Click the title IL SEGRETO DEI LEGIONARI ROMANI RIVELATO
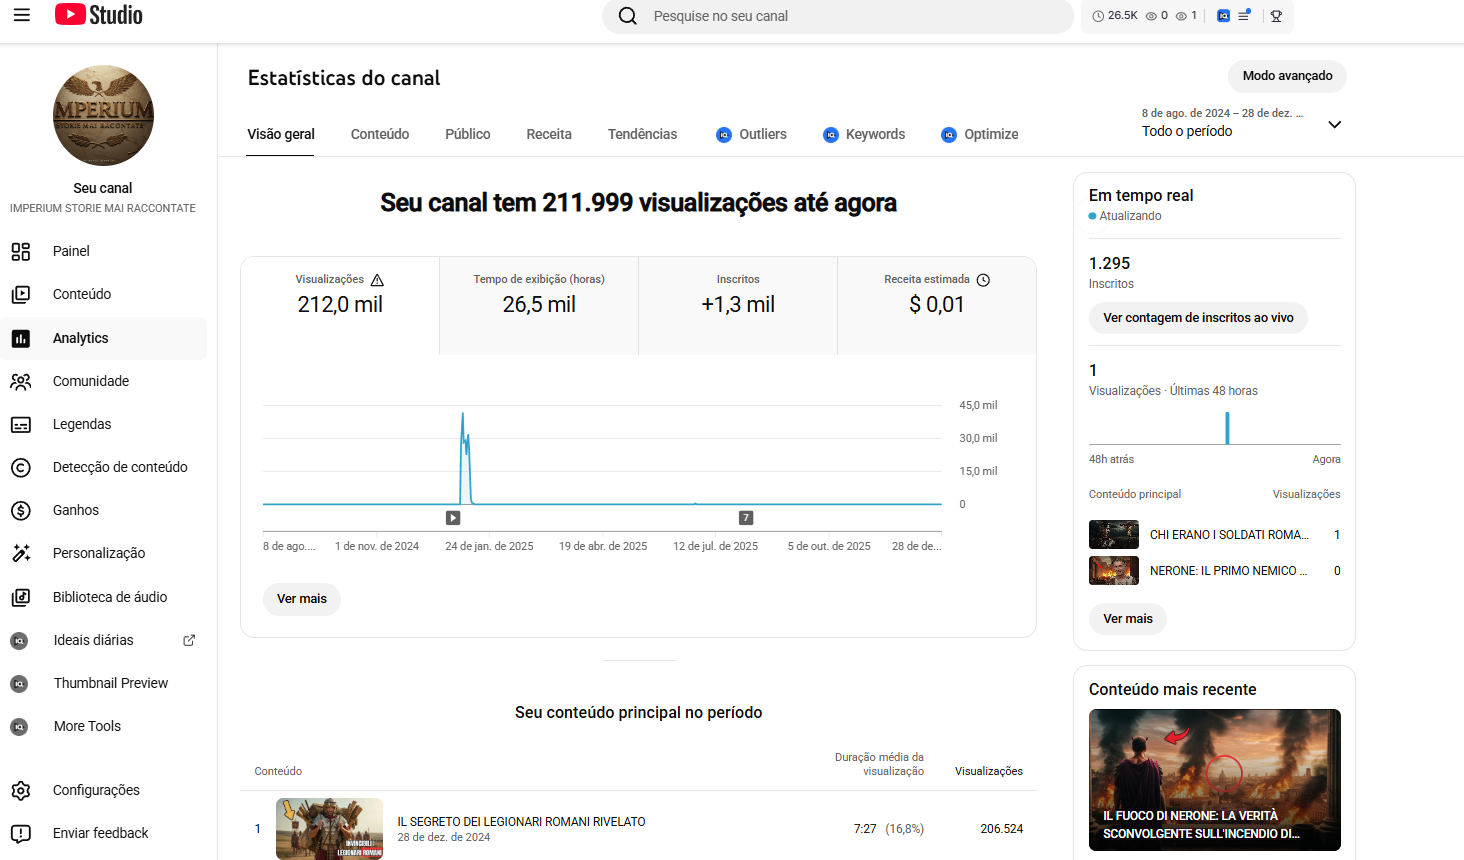The image size is (1464, 860). tap(522, 822)
